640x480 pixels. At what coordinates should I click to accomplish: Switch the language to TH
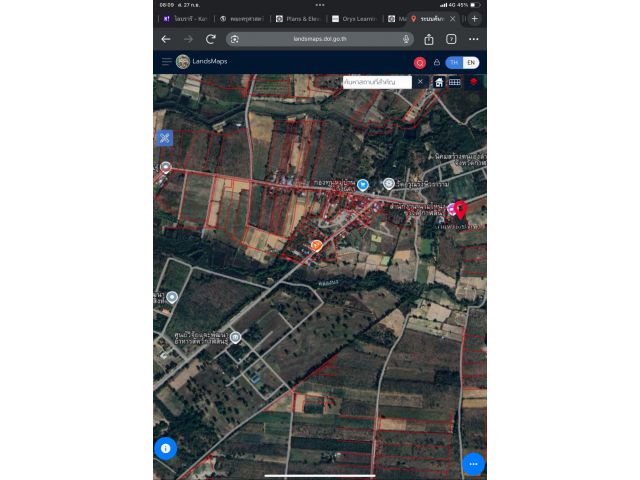[454, 62]
